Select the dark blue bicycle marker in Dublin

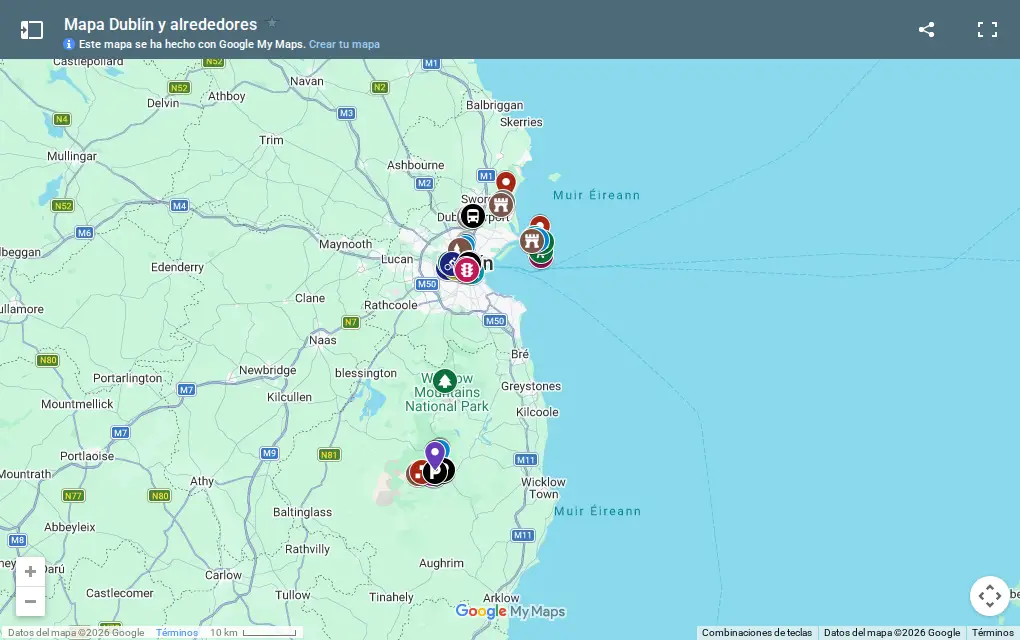449,264
